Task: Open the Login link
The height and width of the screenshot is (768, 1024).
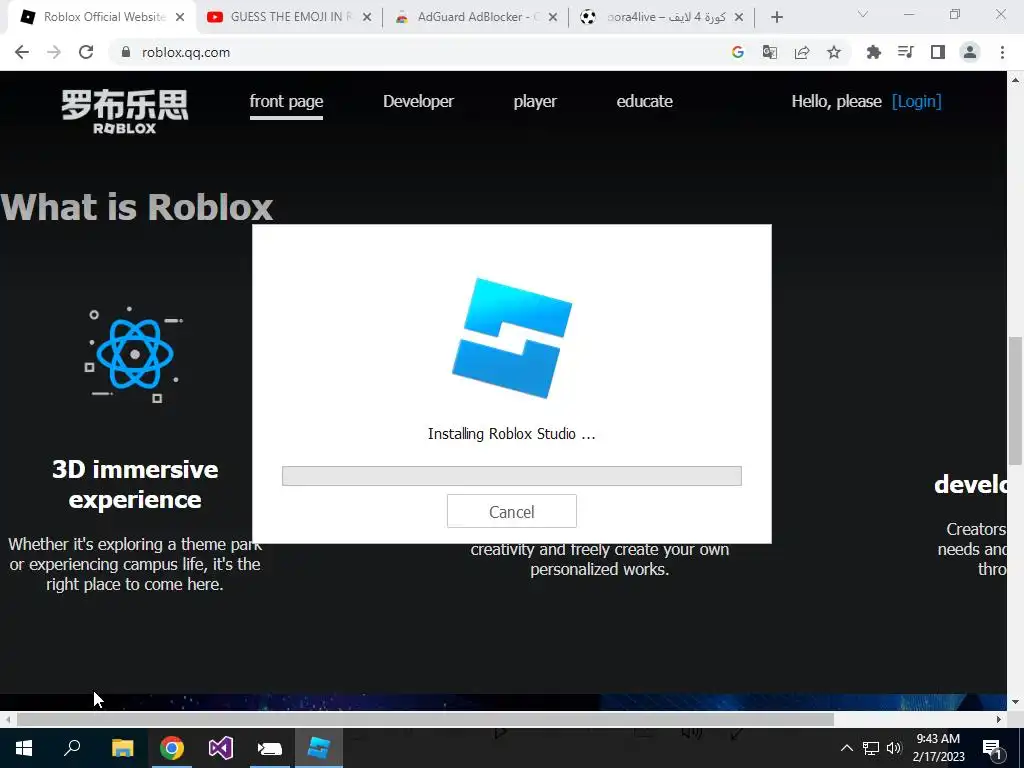Action: [x=916, y=101]
